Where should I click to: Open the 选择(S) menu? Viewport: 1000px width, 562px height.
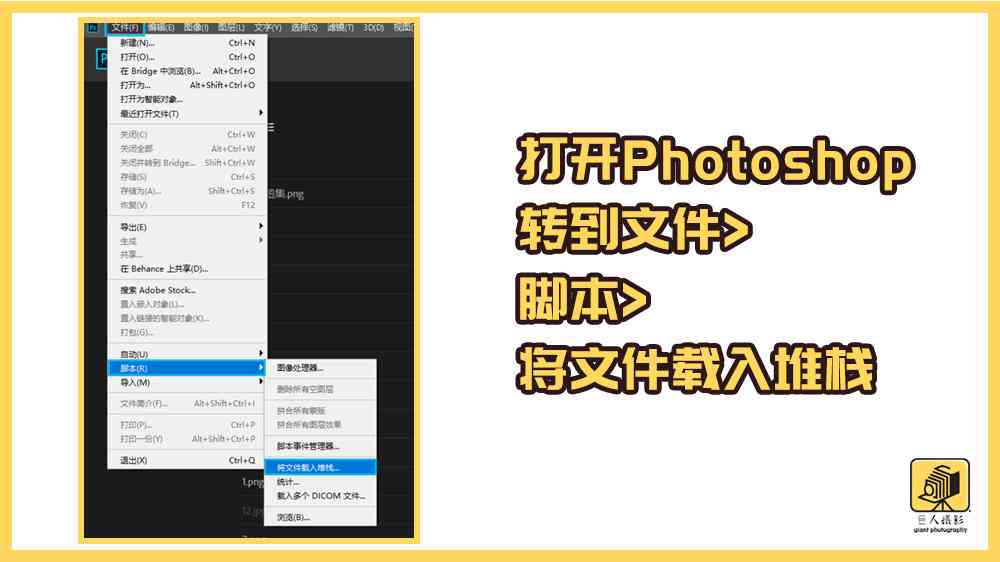[x=304, y=28]
